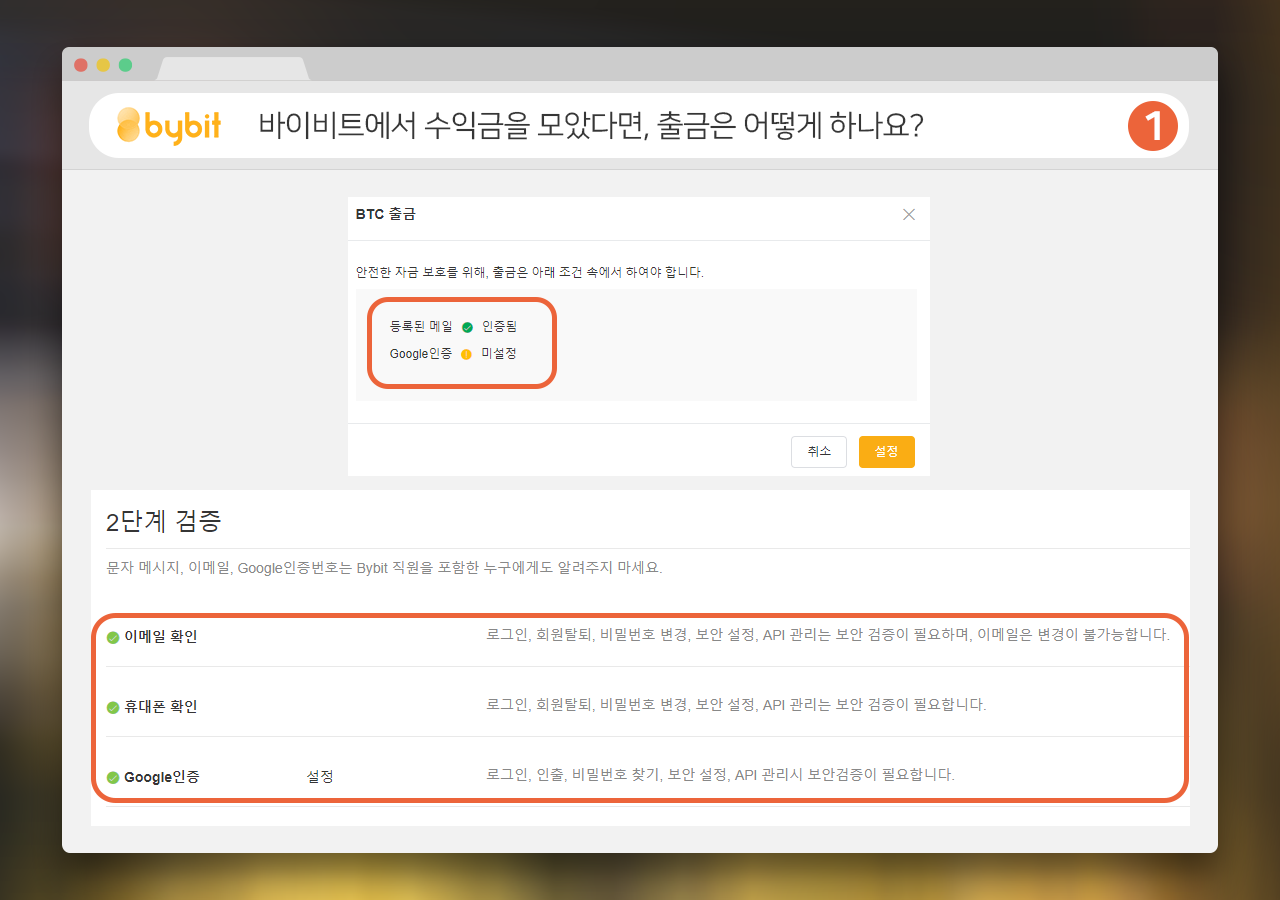Click the BTC 출금 dialog title
The width and height of the screenshot is (1280, 900).
click(387, 214)
